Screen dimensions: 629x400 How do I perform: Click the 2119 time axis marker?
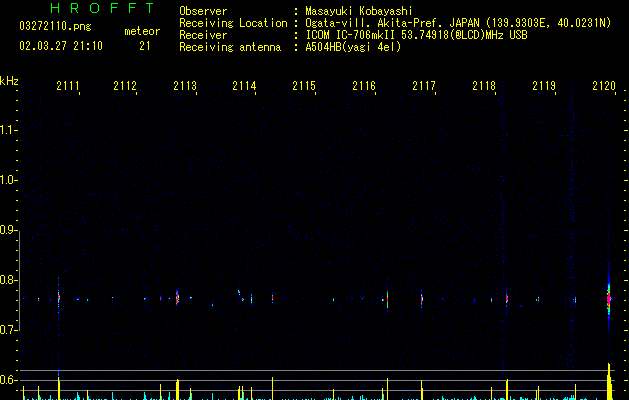544,85
